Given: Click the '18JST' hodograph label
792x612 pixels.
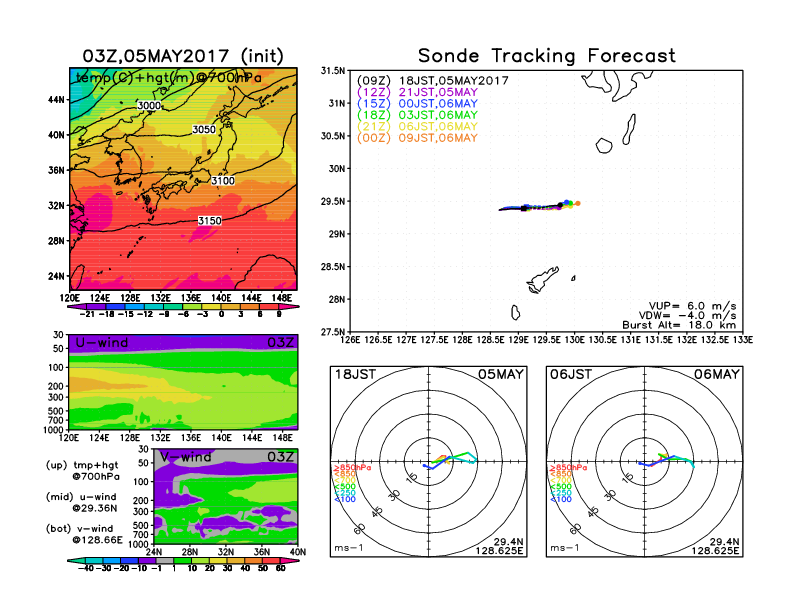Looking at the screenshot, I should point(355,374).
